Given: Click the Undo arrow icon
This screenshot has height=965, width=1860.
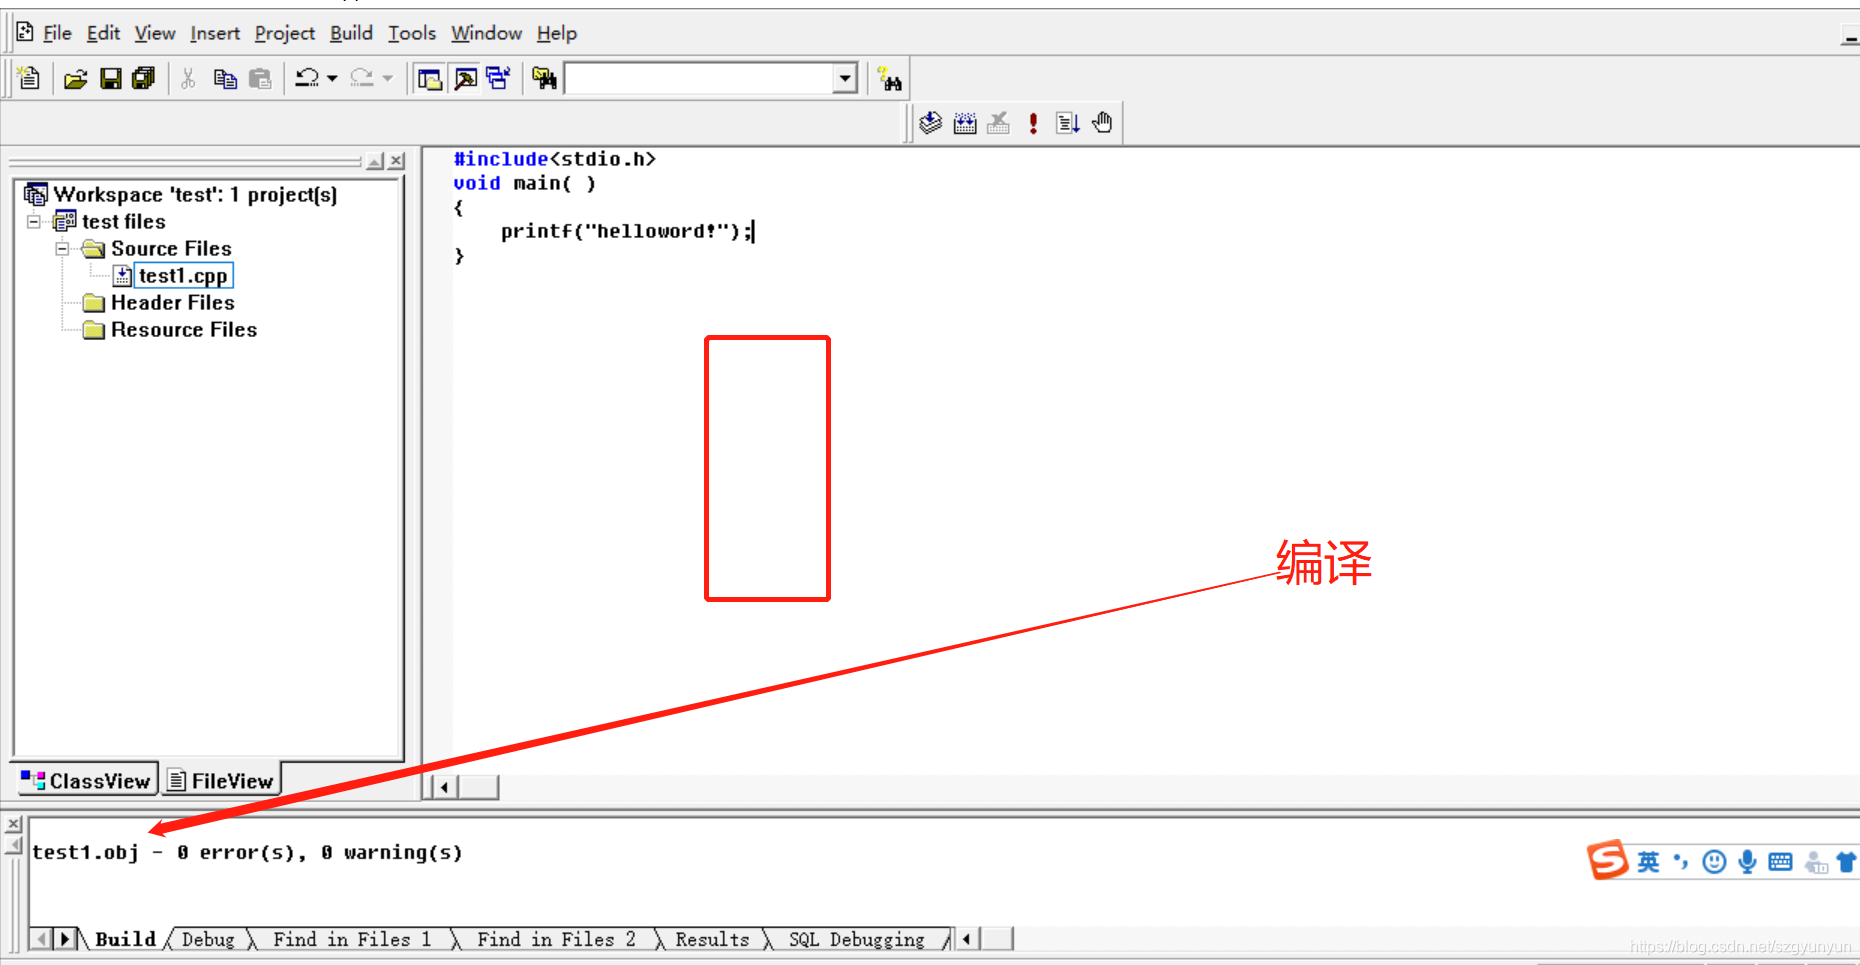Looking at the screenshot, I should (x=307, y=78).
